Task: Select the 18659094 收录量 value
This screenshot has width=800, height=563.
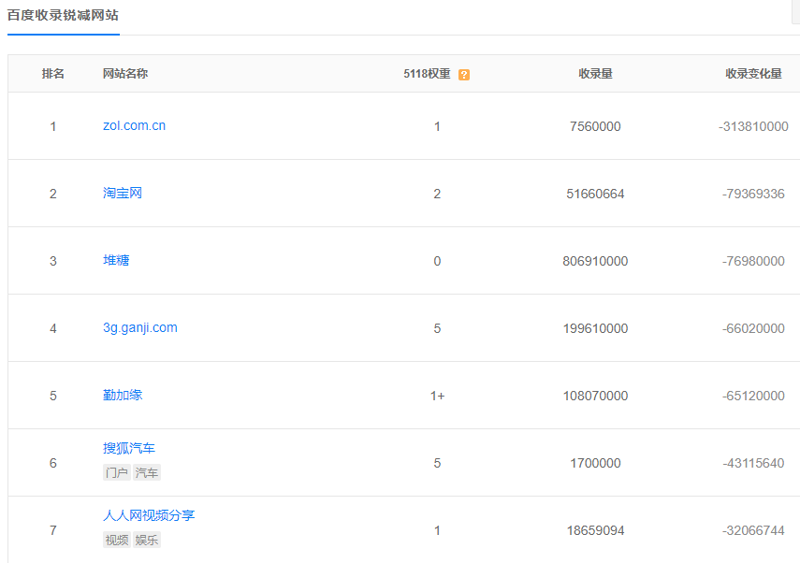Action: [595, 531]
